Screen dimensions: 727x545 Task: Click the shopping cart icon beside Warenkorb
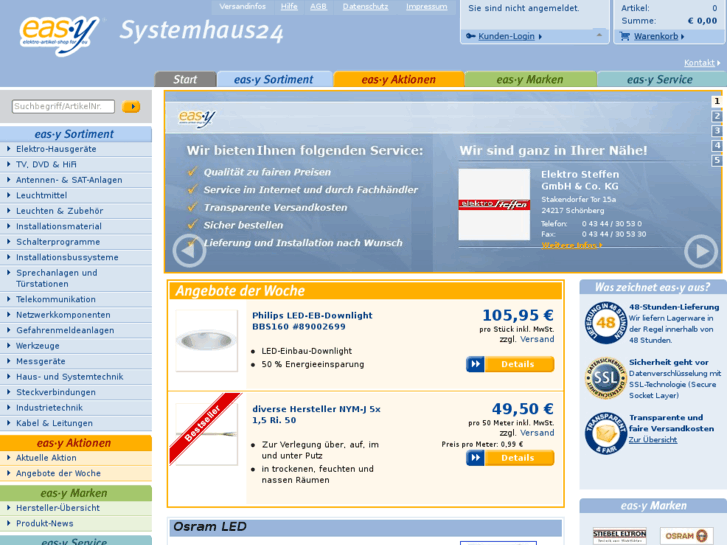[625, 36]
